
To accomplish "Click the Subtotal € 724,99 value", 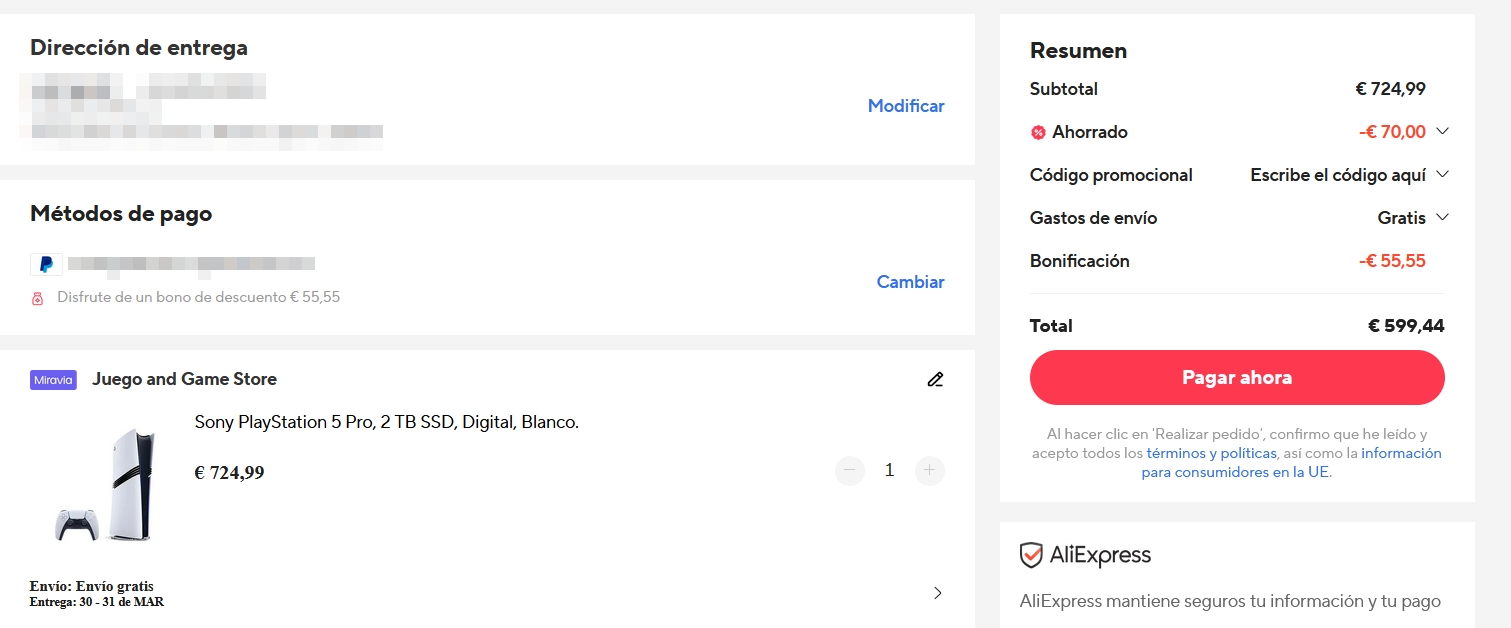I will [1390, 89].
